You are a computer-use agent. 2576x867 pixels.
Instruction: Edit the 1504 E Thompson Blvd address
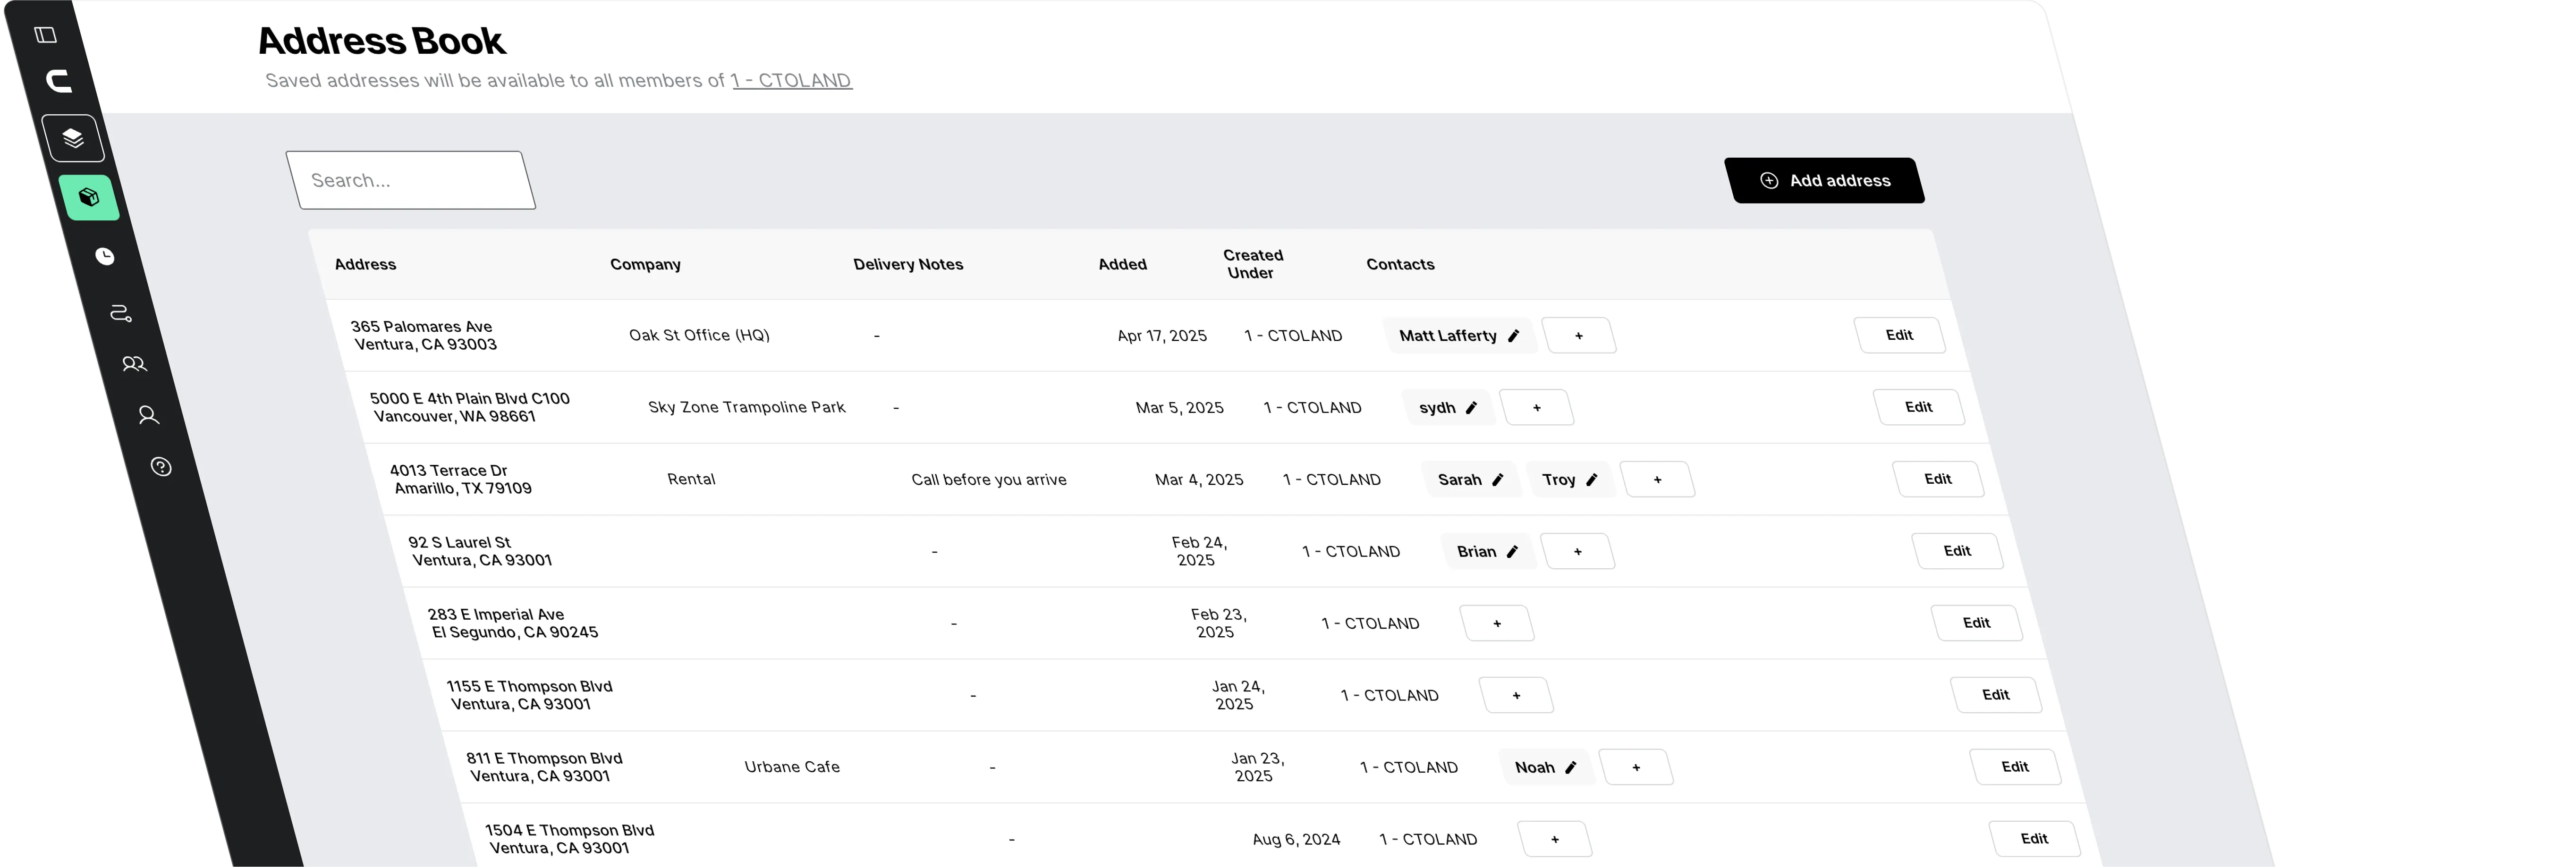coord(2034,839)
